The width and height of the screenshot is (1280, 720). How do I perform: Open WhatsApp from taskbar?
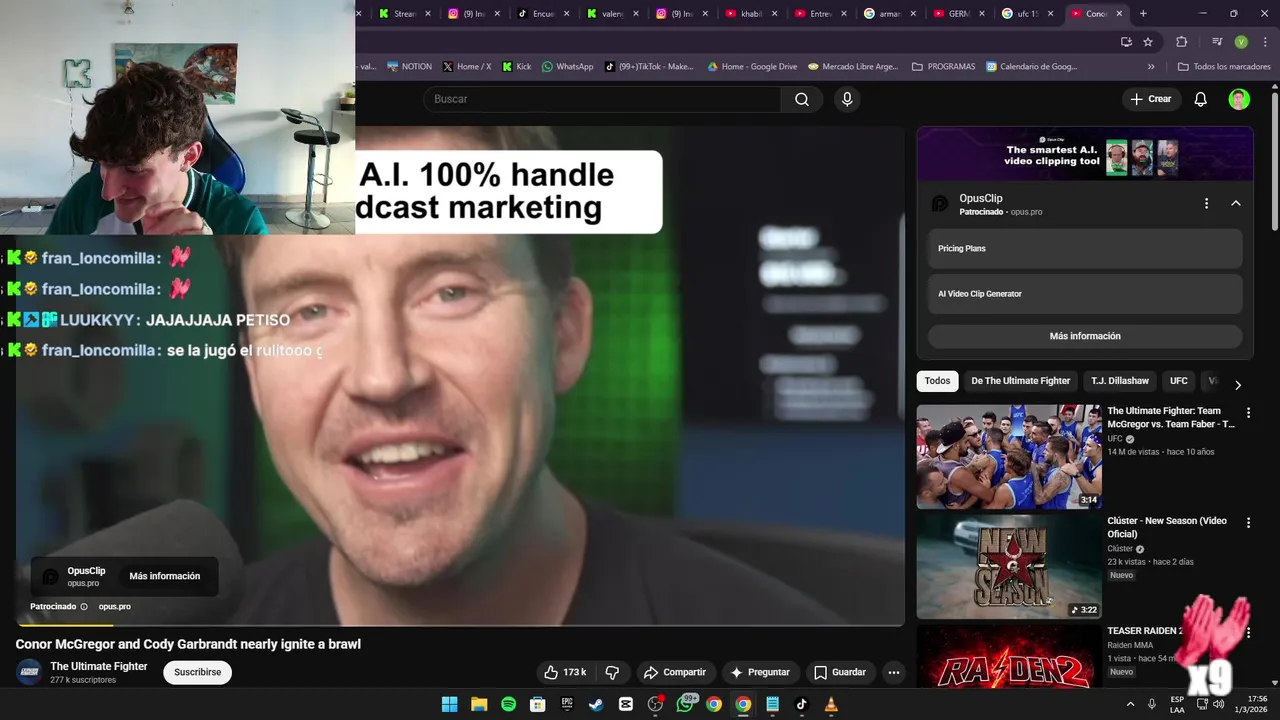[x=685, y=704]
